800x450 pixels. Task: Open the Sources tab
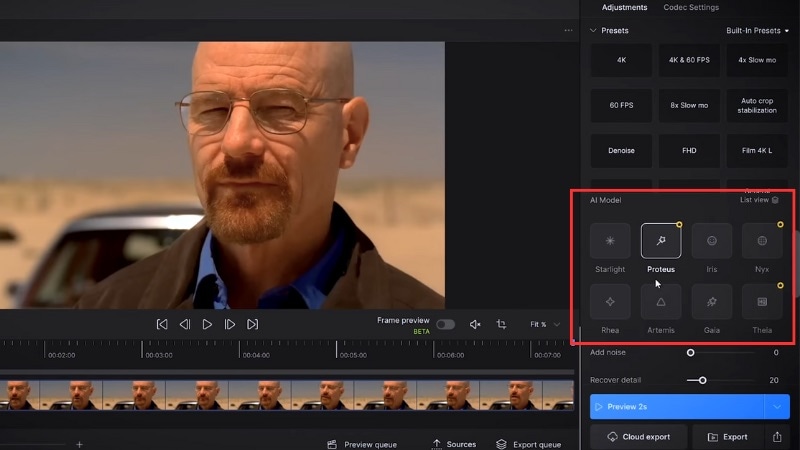454,444
